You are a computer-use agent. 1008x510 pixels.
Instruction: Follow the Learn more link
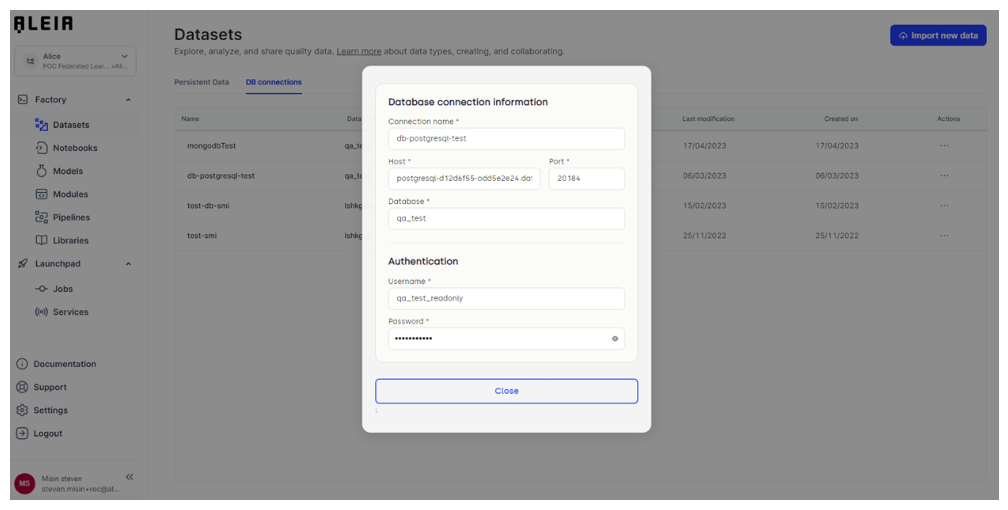point(358,51)
